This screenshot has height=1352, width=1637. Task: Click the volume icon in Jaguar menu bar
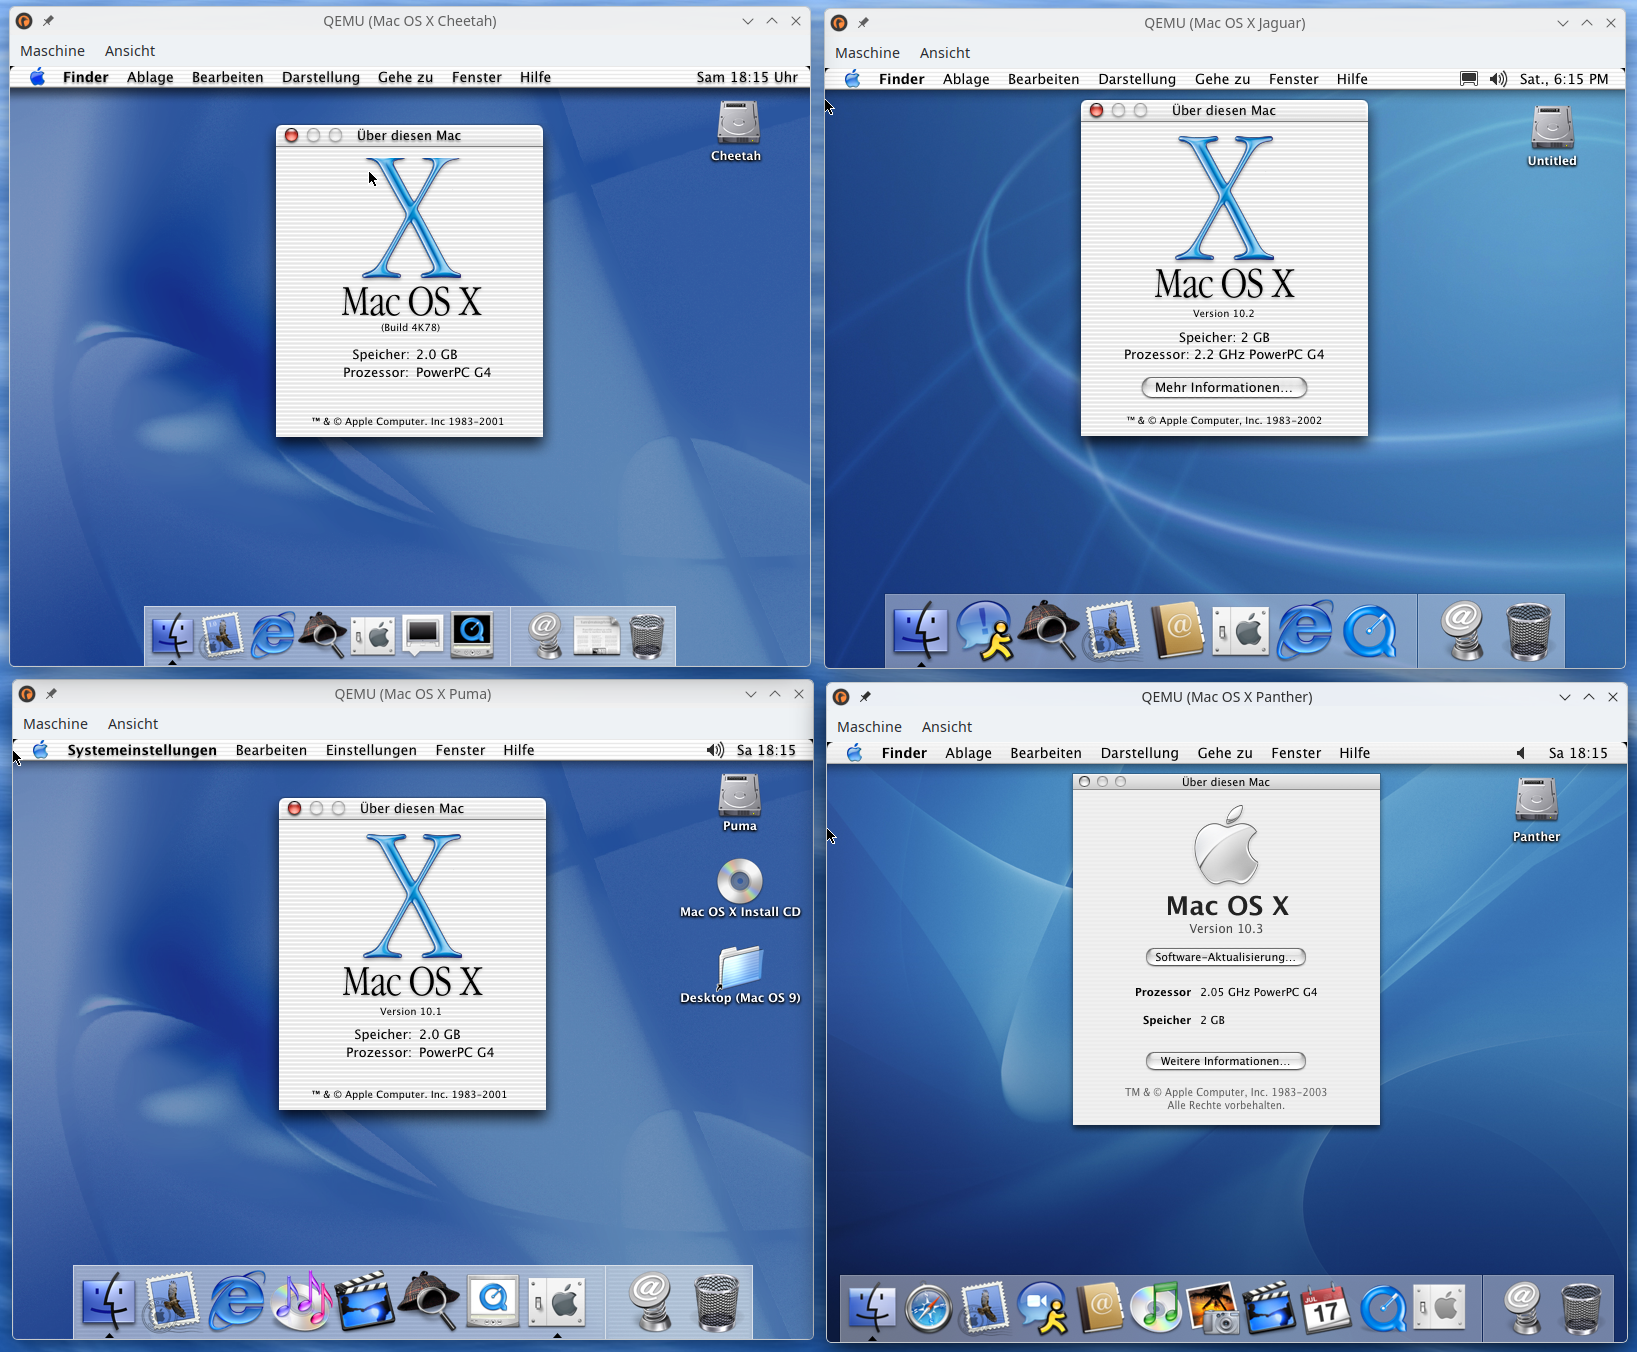click(1498, 79)
